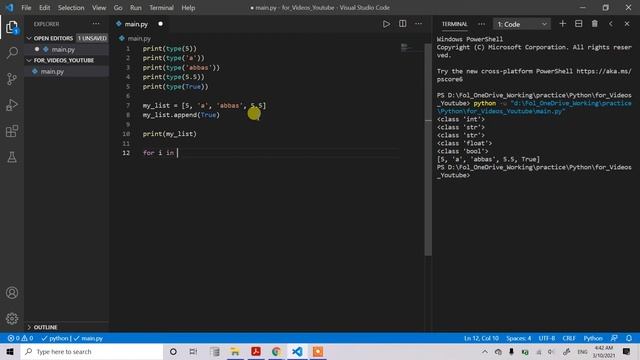Open the Source Control view
The height and width of the screenshot is (360, 640).
tap(12, 79)
